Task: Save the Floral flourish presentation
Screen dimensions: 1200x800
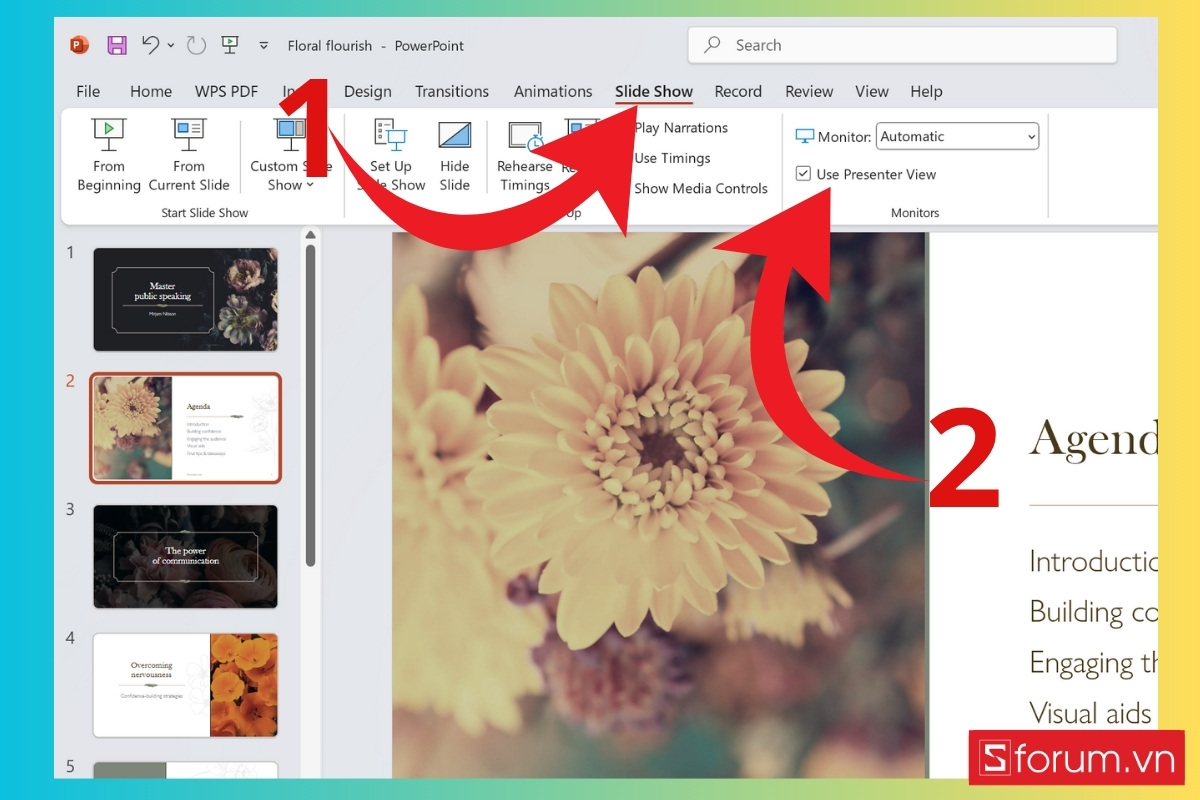Action: coord(116,45)
